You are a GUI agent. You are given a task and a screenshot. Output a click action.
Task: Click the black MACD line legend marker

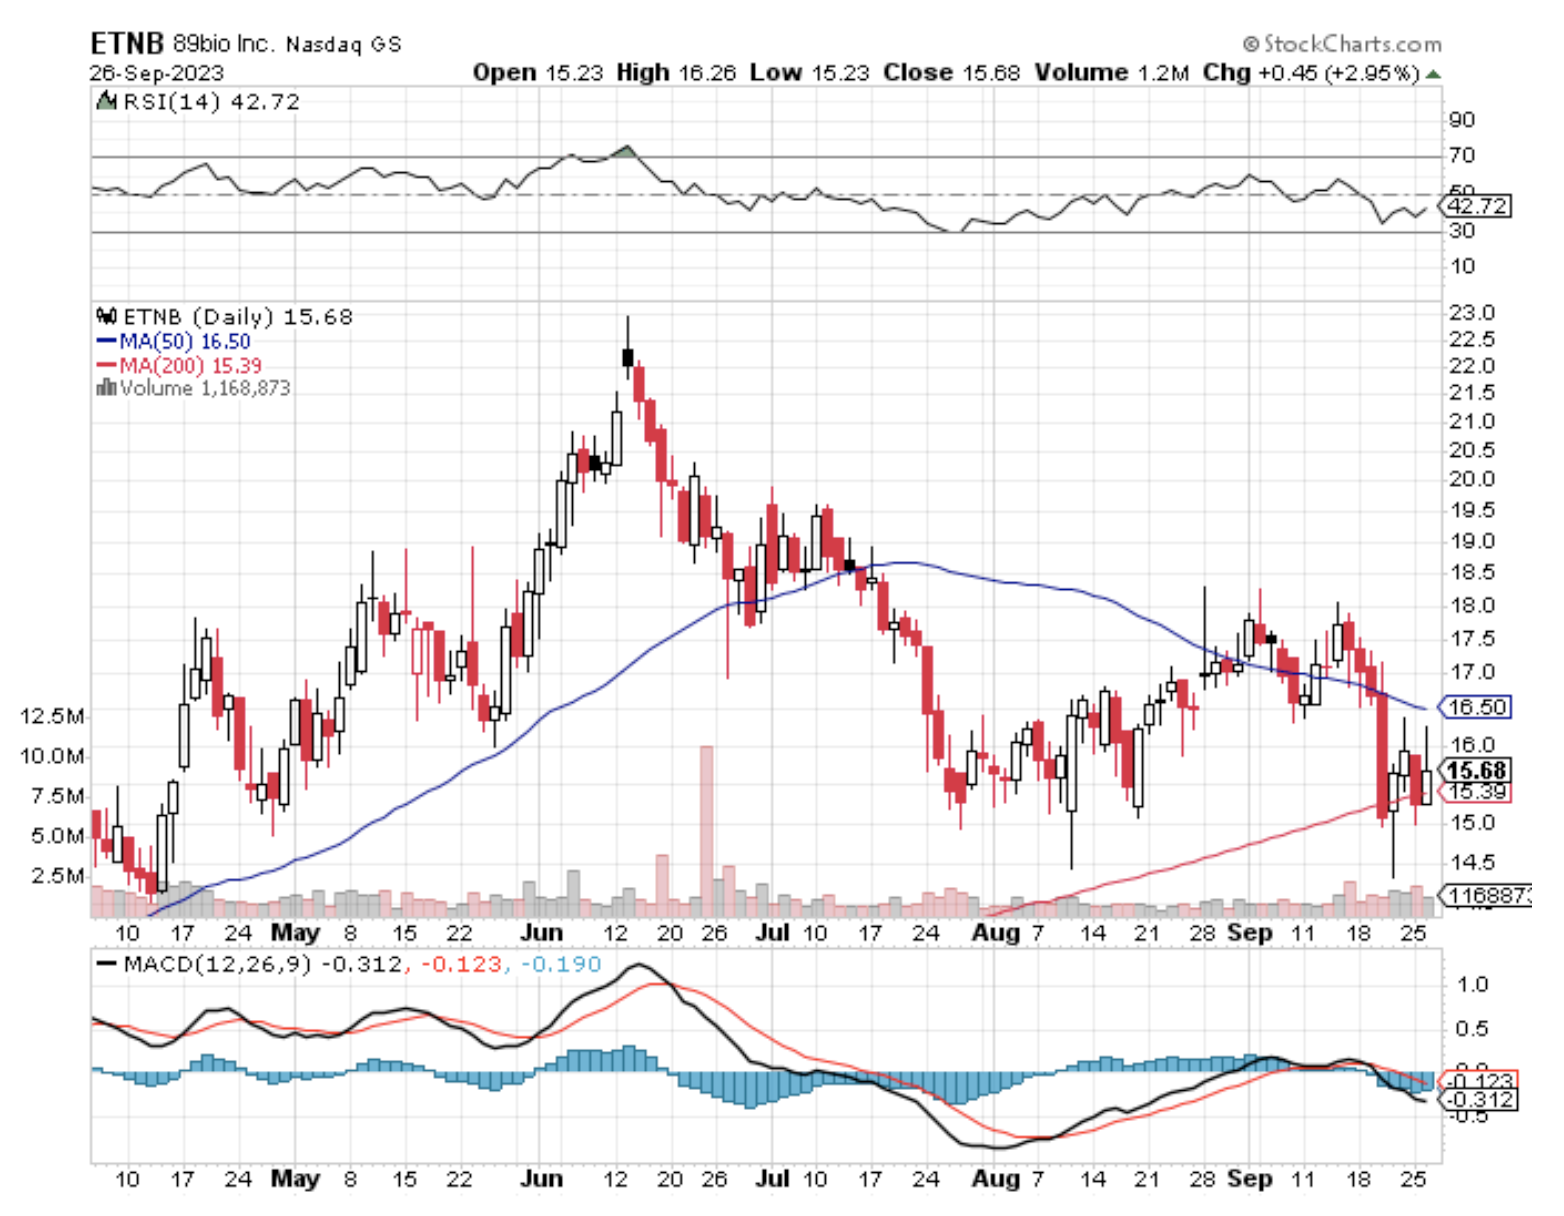[105, 965]
